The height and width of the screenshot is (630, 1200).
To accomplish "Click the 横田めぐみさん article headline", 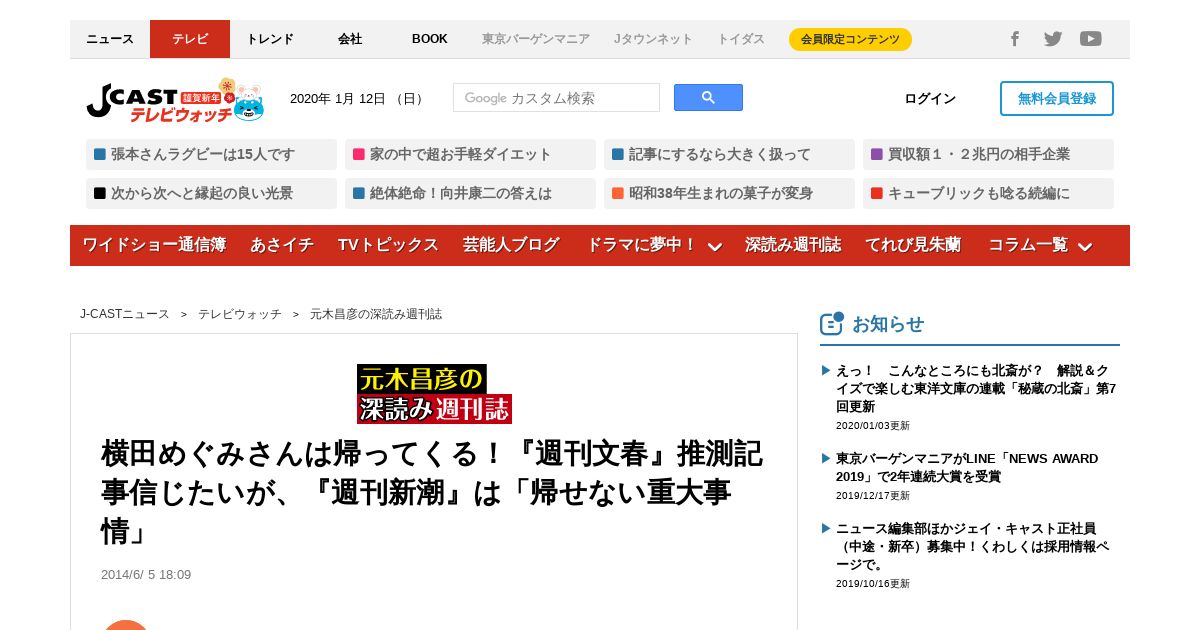I will click(432, 492).
